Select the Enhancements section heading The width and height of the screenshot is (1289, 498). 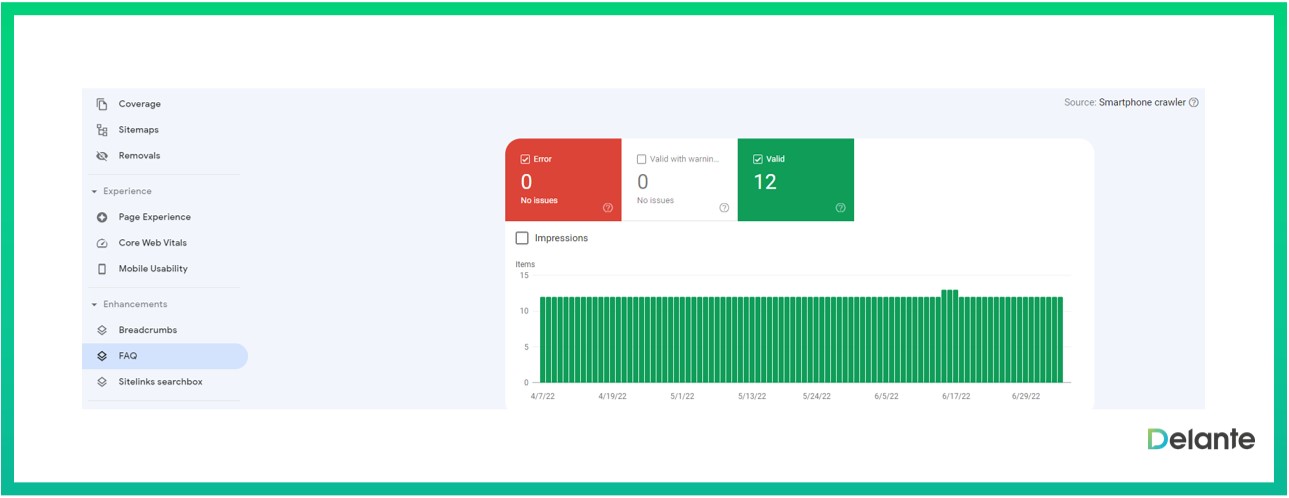pos(135,304)
